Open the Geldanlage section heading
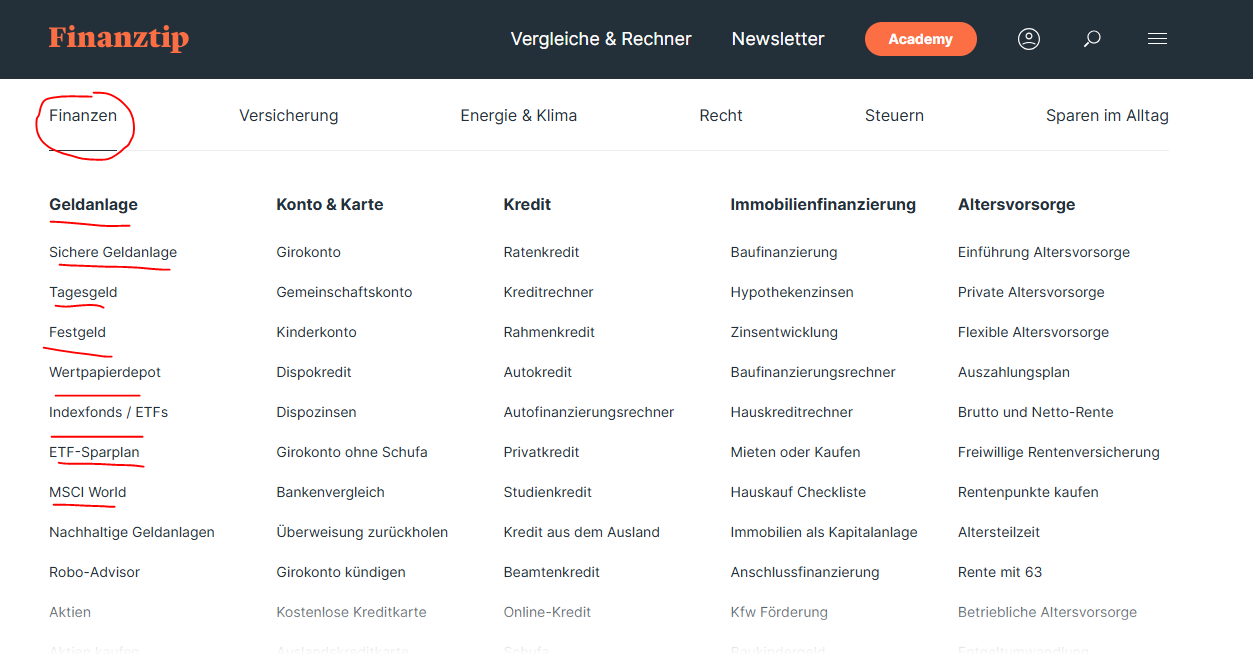 [x=93, y=204]
